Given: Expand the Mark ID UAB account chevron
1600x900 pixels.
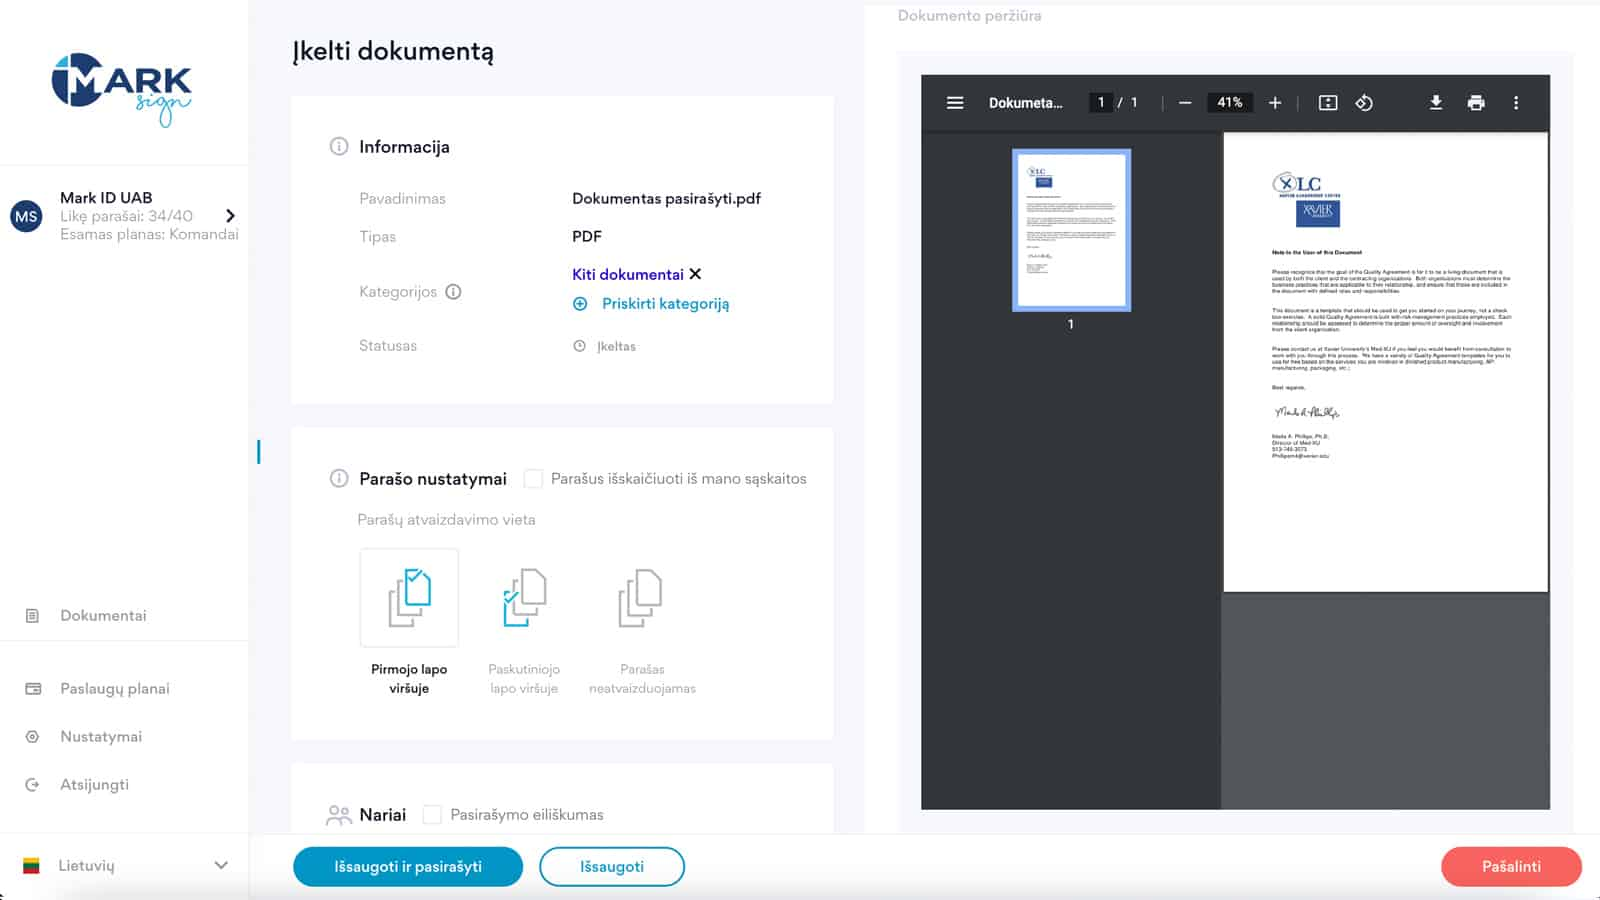Looking at the screenshot, I should [x=231, y=216].
